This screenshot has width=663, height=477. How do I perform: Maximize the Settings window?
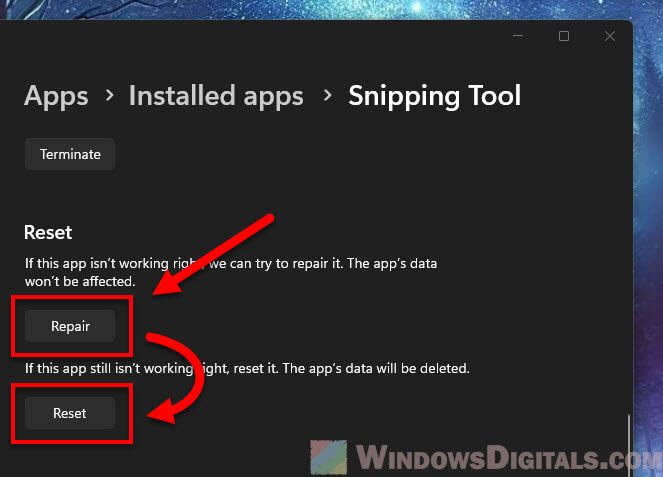click(564, 36)
